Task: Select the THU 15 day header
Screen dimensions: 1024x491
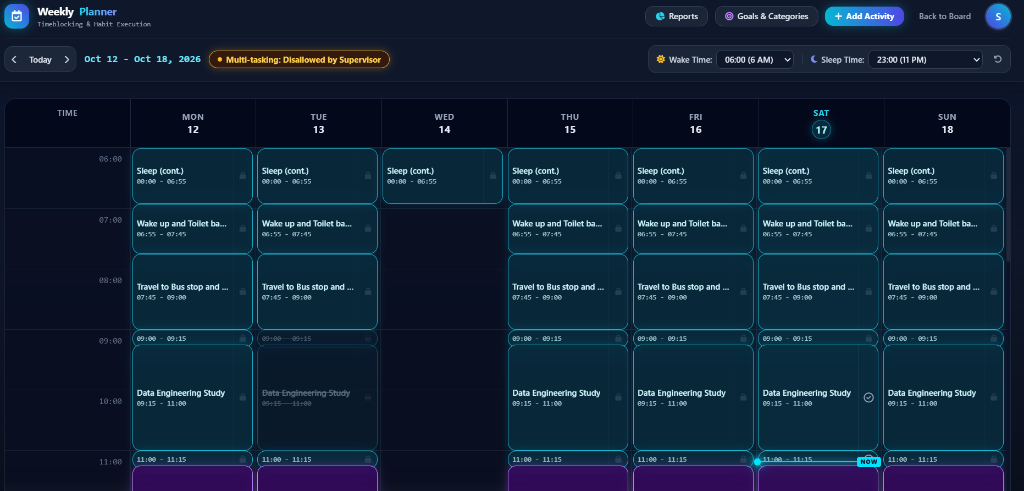Action: coord(570,123)
